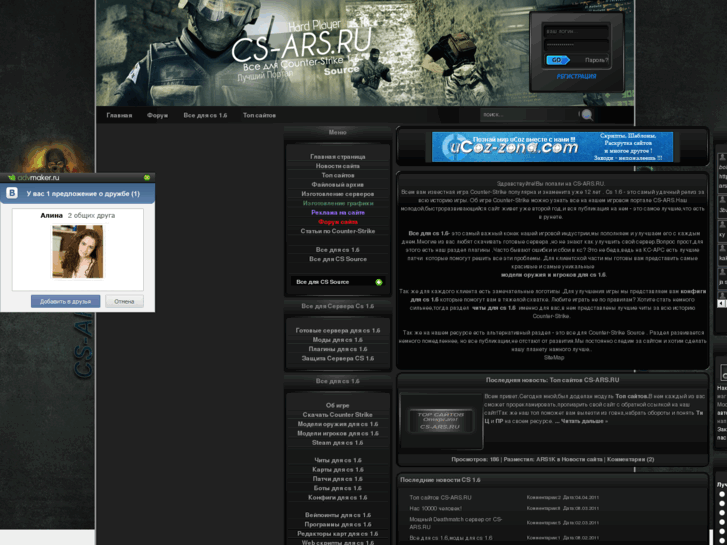Open 'Читы для cs 1.6' menu link
727x545 pixels.
pos(338,460)
